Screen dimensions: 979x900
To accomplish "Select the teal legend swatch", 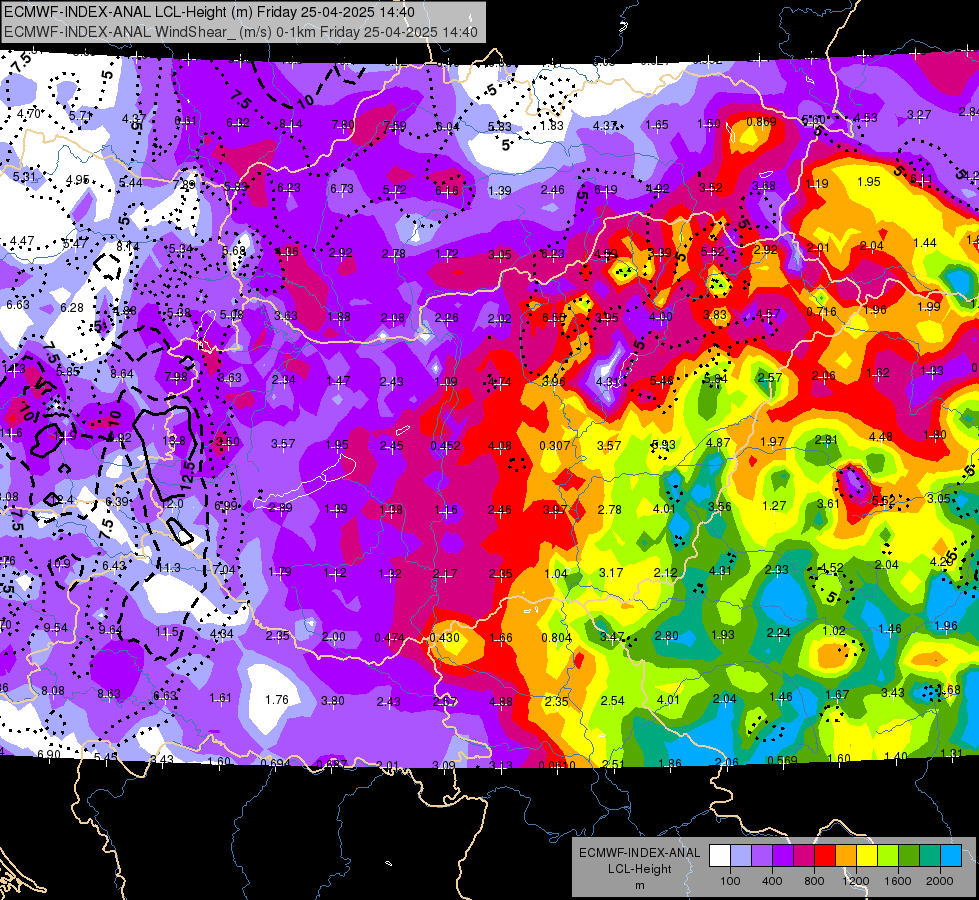I will coord(930,855).
